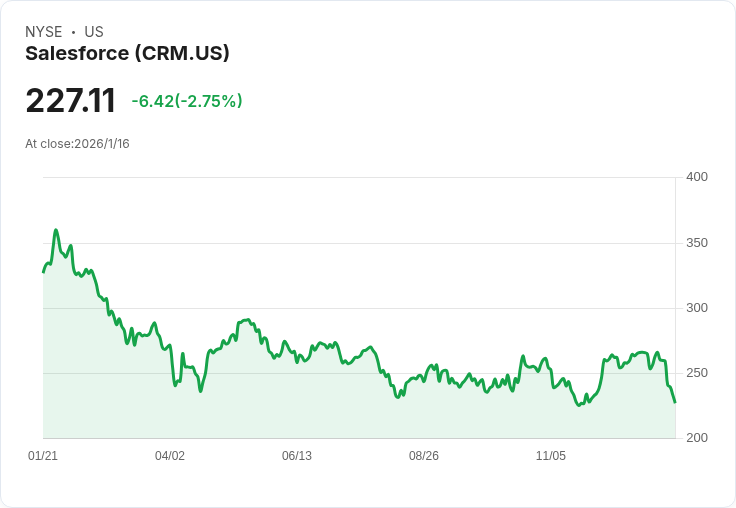
Task: Click the -6.42(-2.75%) change value
Action: 187,101
